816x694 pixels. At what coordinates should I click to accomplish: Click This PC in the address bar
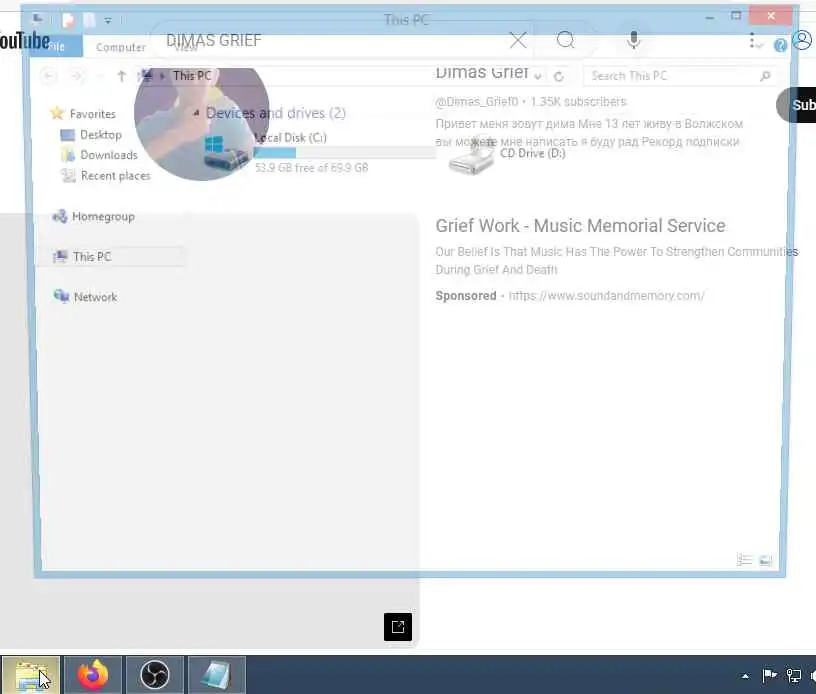pos(192,76)
